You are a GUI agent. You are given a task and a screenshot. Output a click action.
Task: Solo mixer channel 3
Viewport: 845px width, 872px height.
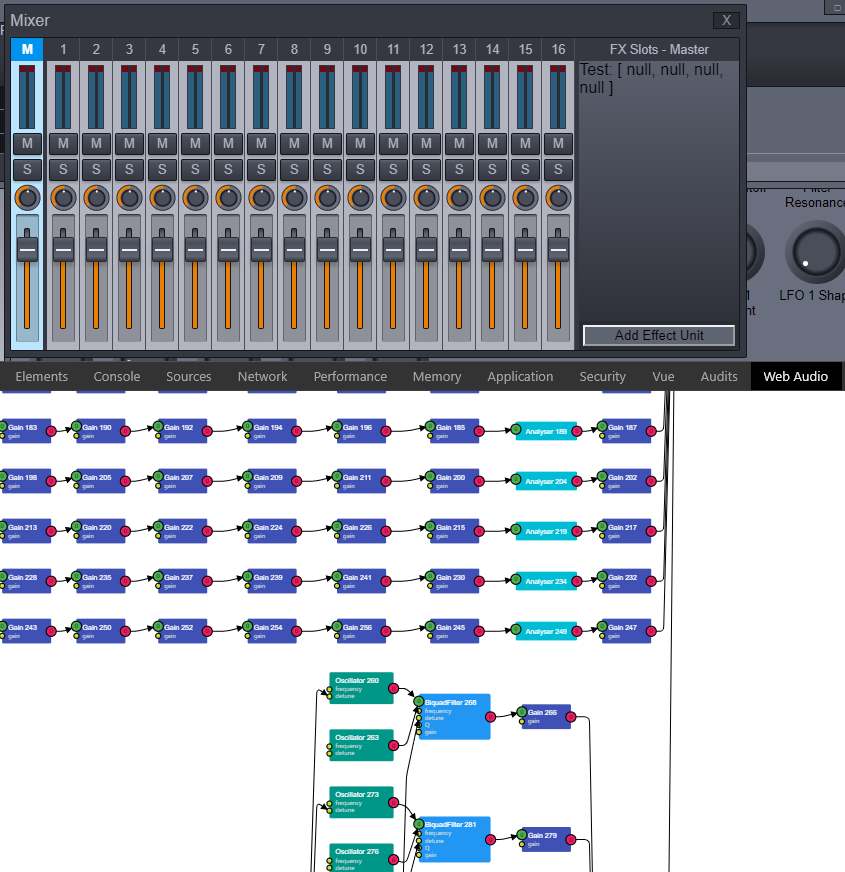coord(129,169)
